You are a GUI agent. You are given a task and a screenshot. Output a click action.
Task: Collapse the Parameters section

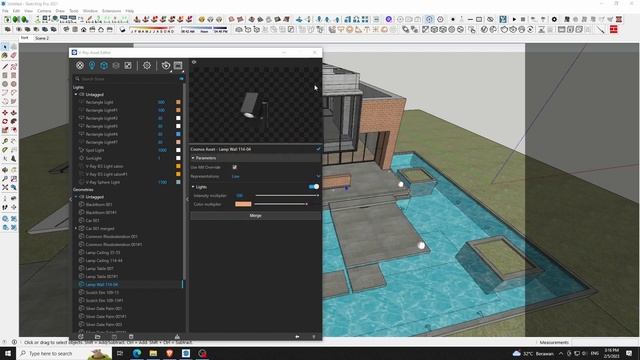[x=193, y=158]
